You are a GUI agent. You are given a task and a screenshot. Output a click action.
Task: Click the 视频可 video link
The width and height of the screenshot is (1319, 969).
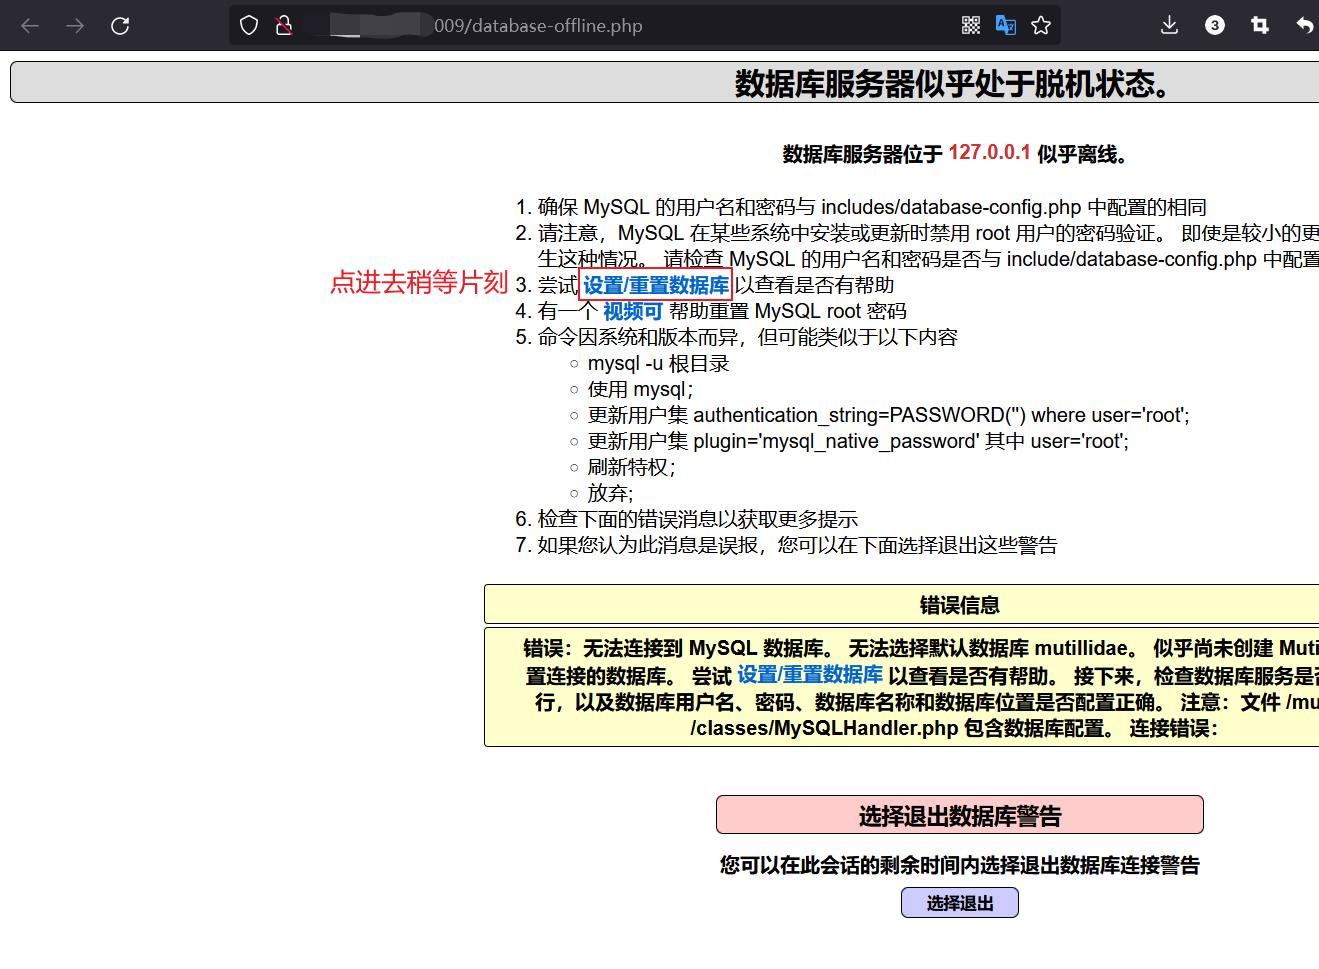tap(633, 311)
